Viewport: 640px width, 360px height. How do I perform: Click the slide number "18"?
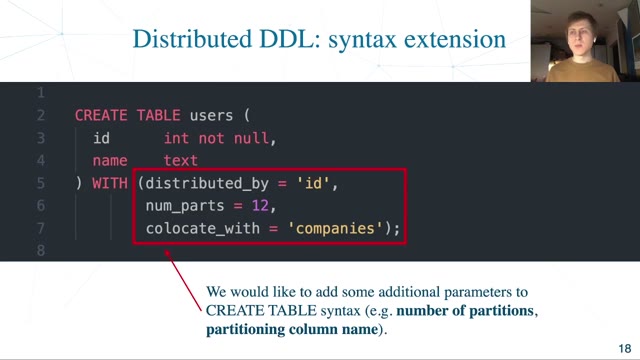(625, 349)
